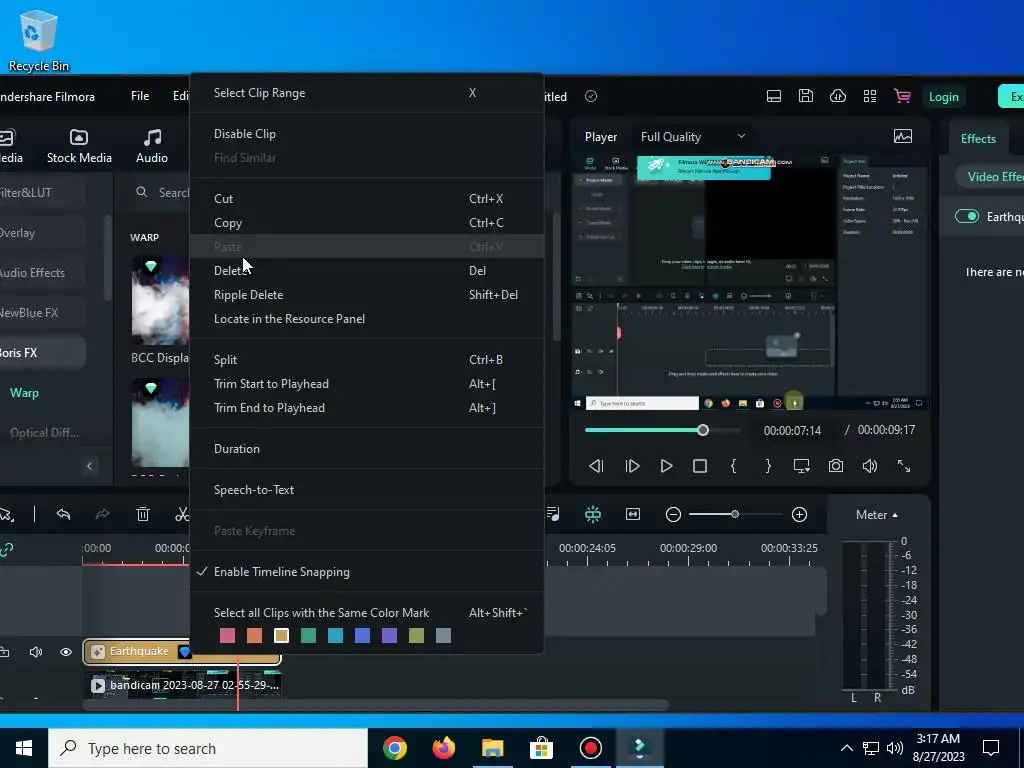1024x768 pixels.
Task: Select Boris FX category
Action: point(40,353)
